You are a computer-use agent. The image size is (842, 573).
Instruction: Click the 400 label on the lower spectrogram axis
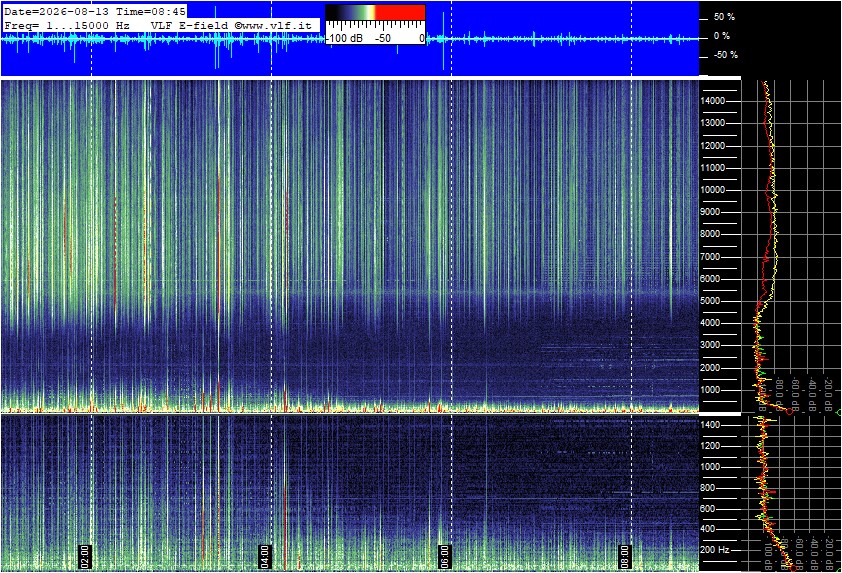(x=708, y=529)
